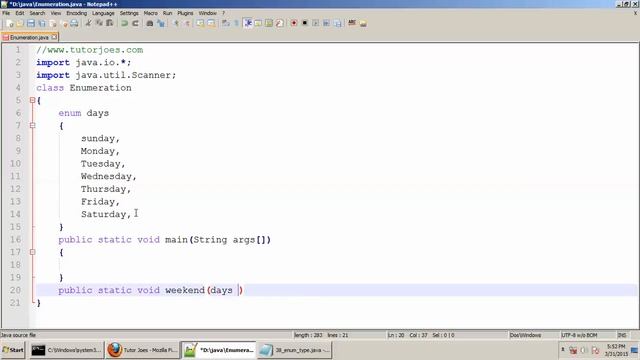
Task: Undo the last edit with the Undo icon
Action: (x=124, y=23)
